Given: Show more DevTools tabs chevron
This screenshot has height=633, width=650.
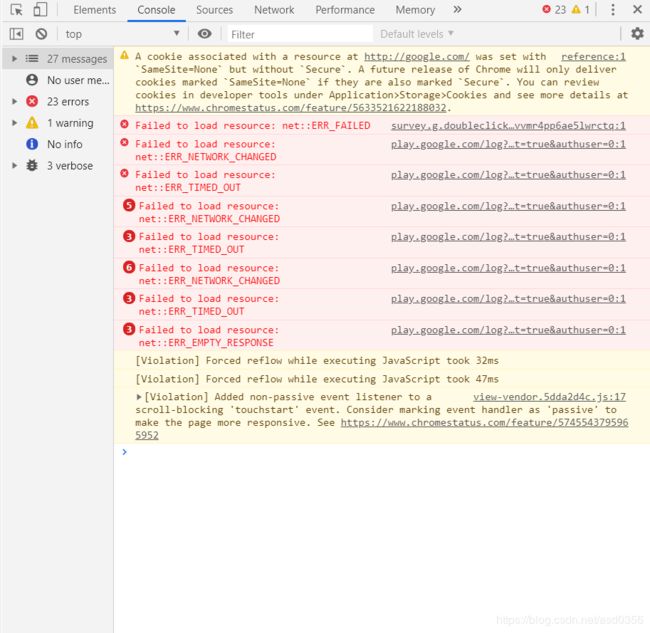Looking at the screenshot, I should (x=457, y=10).
